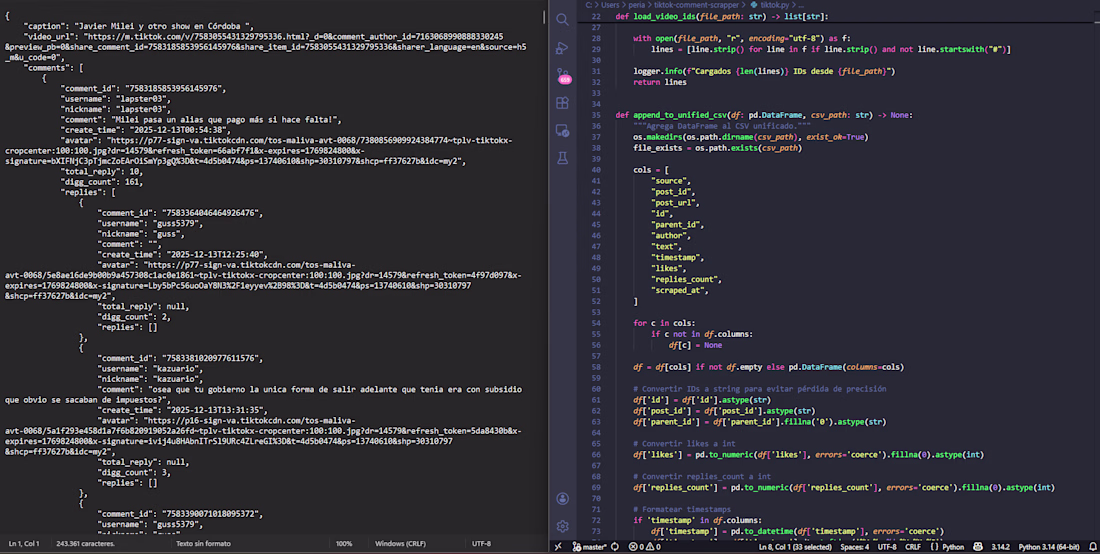Open the tiktok-comment-scrapper breadcrumb folder
Screen dimensions: 1100x554
pyautogui.click(x=696, y=5)
